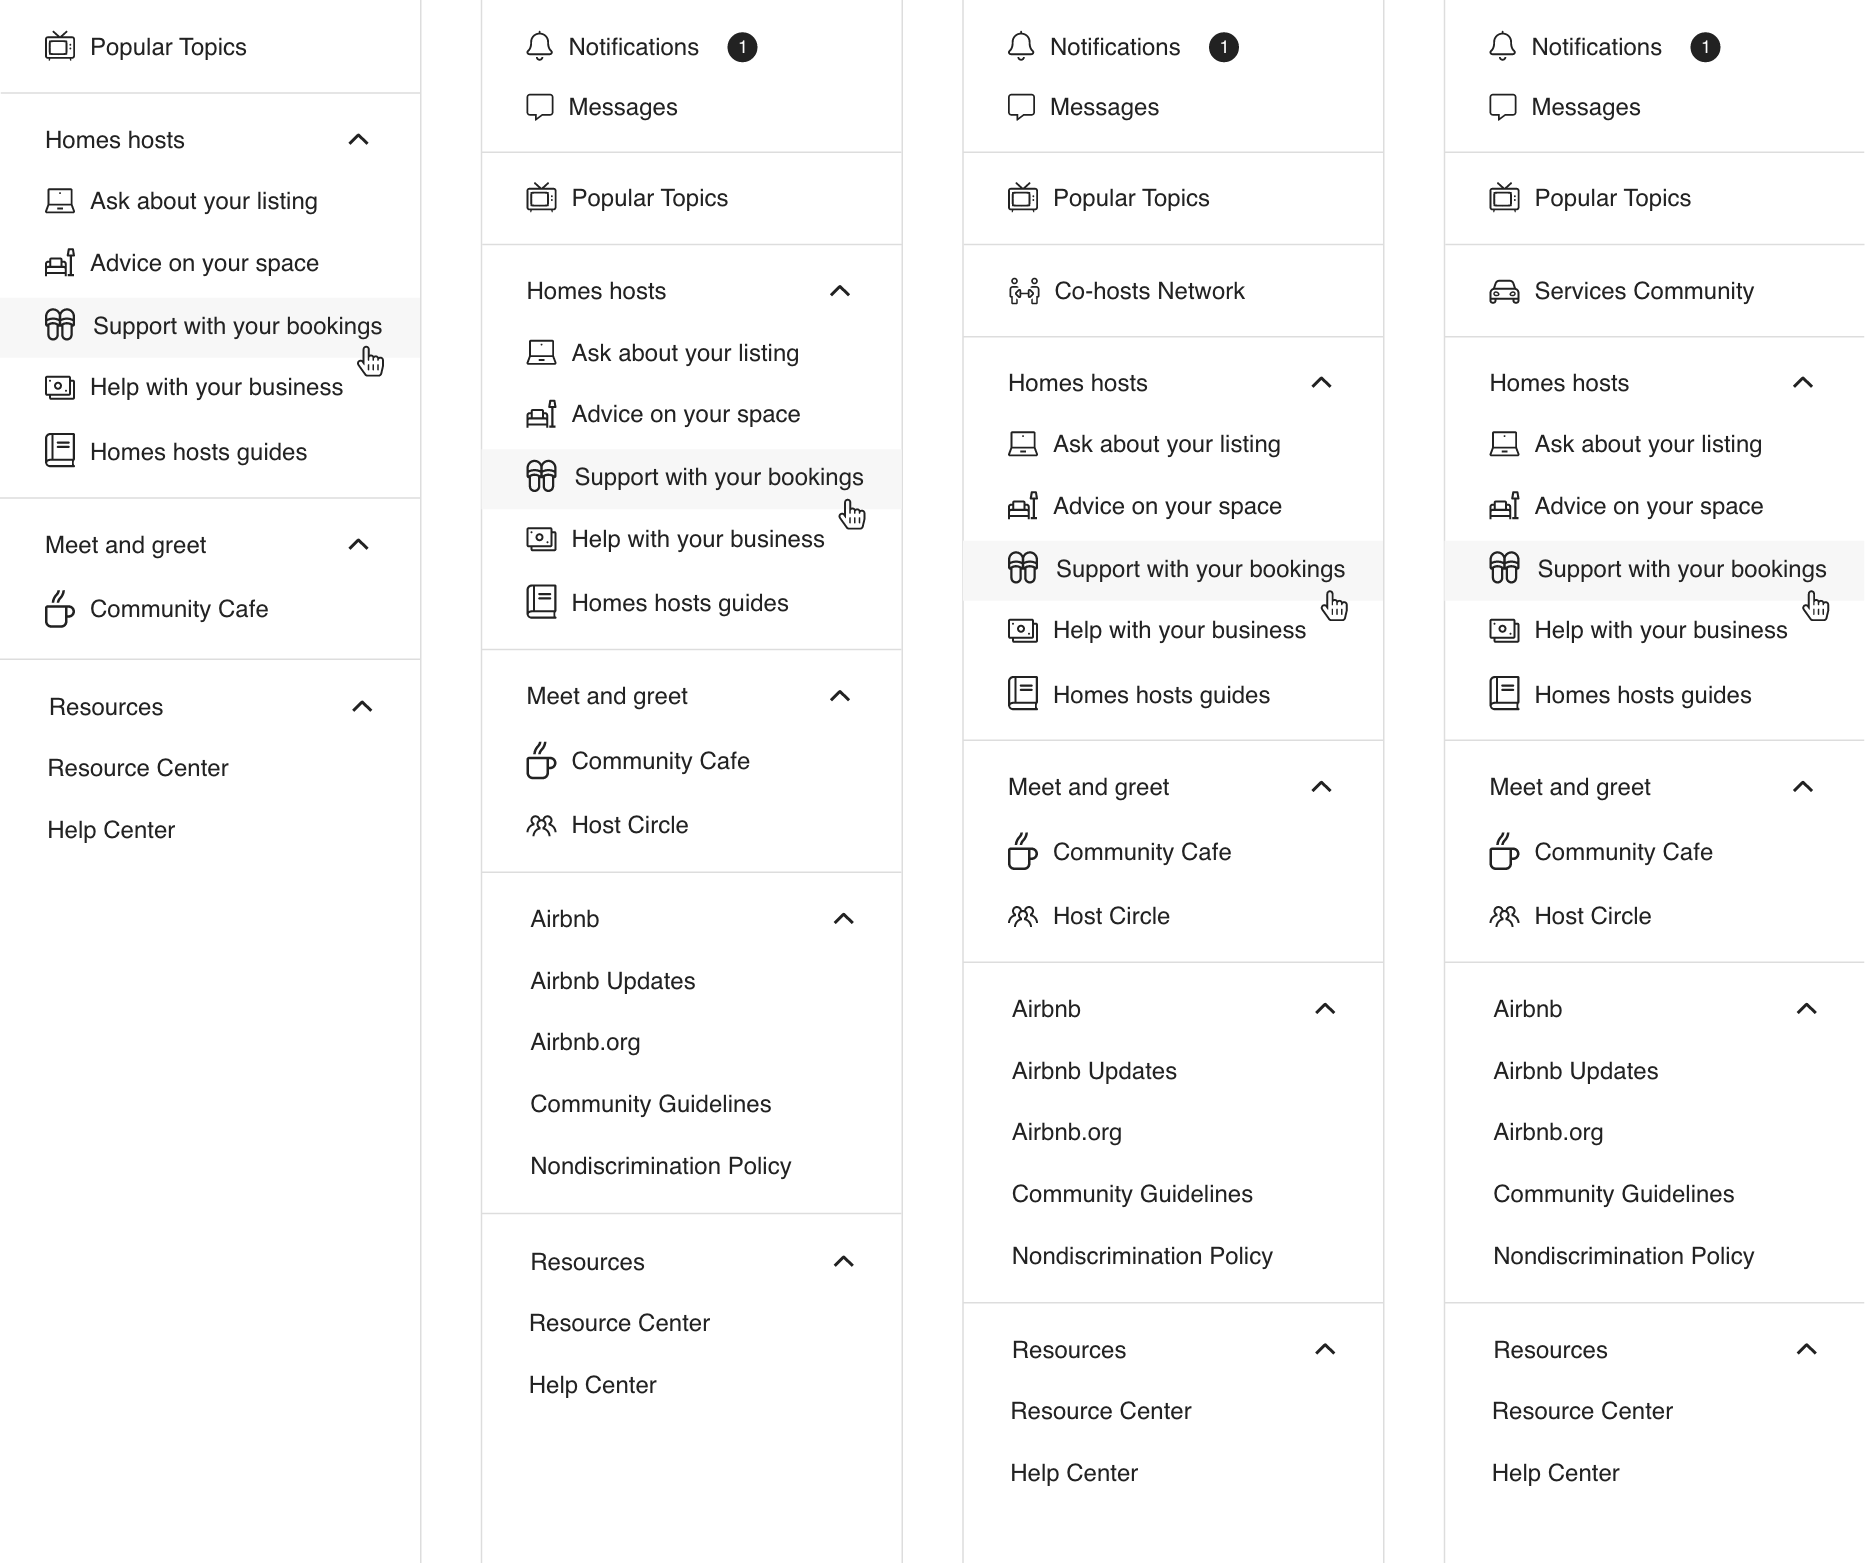Click Notifications bell icon in Services Community panel
The width and height of the screenshot is (1865, 1563).
(1502, 47)
